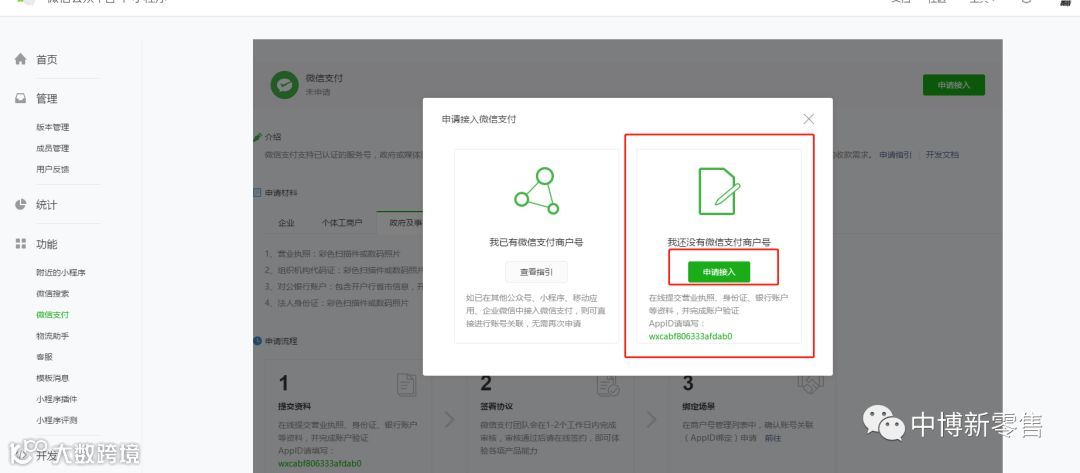The image size is (1080, 473).
Task: Switch to the 政府及事 tab
Action: coord(406,223)
